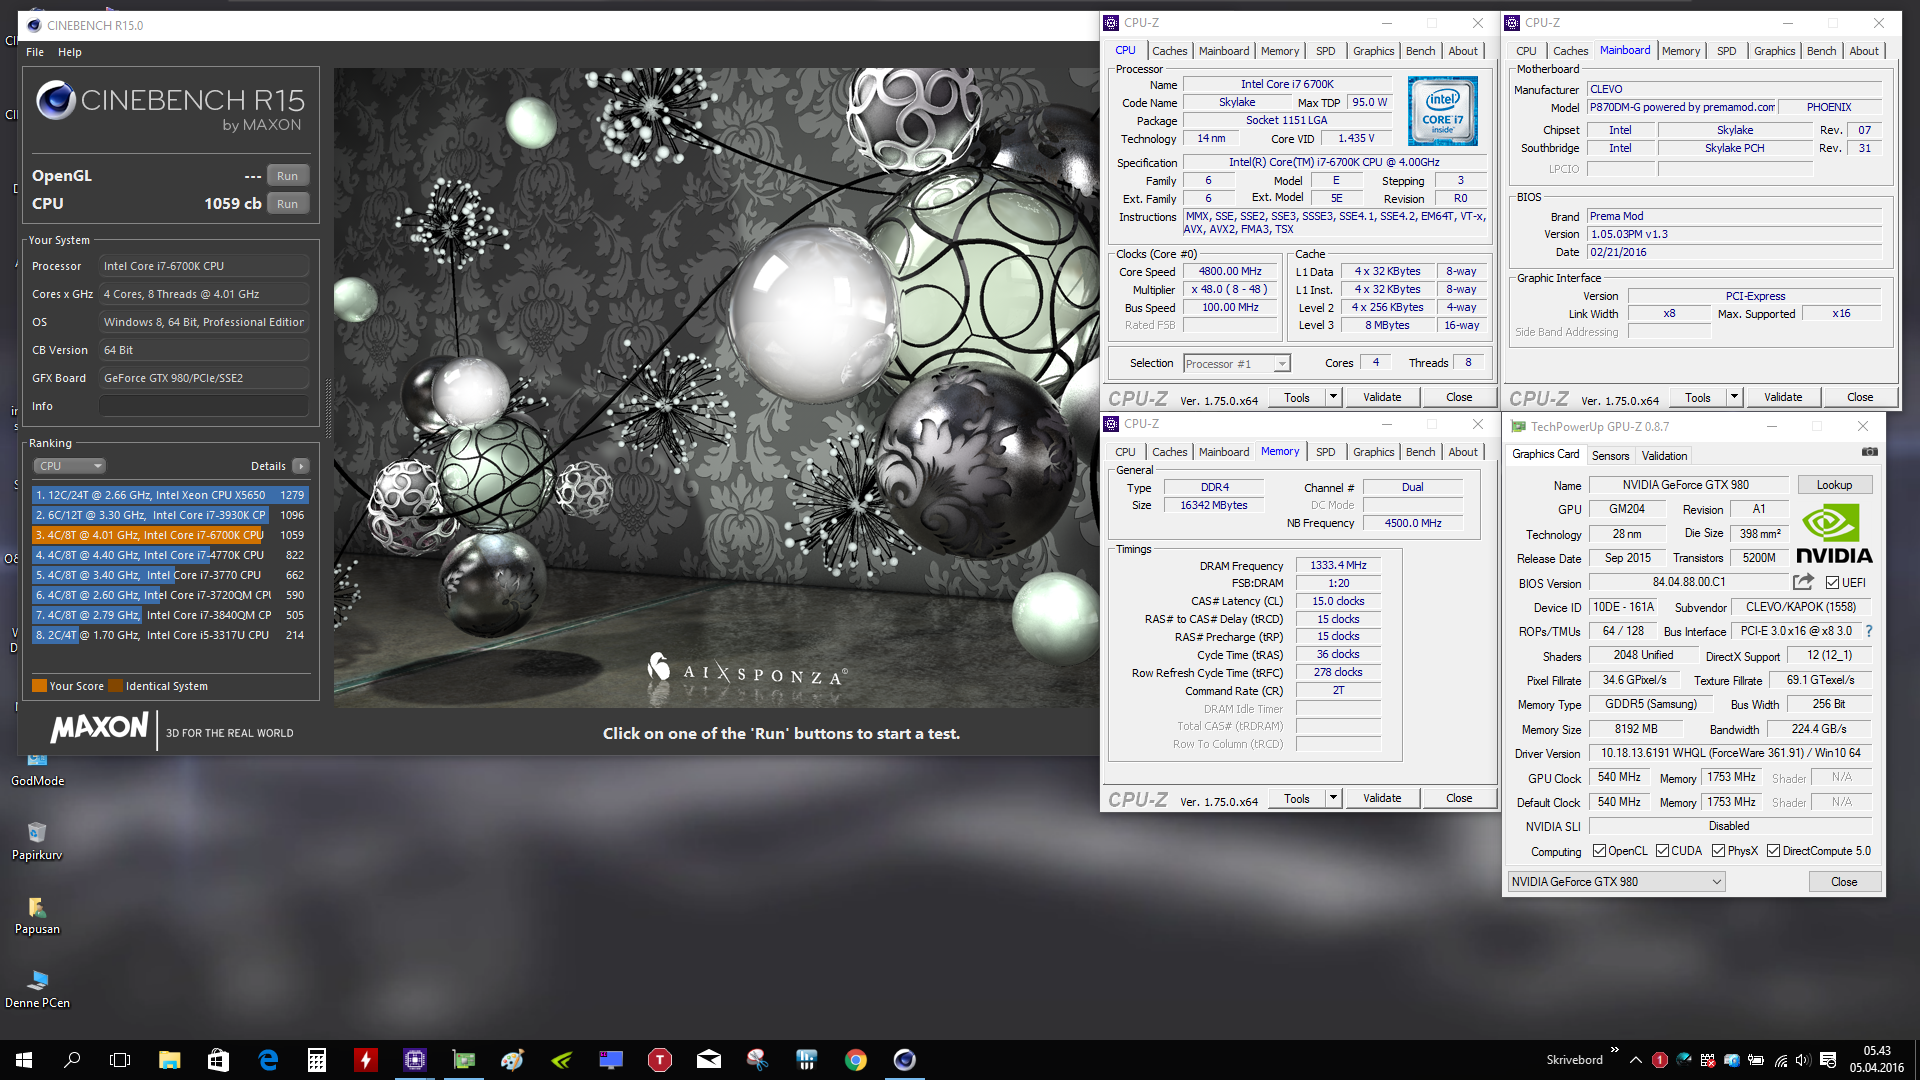Open taskbar search magnifier
Screen dimensions: 1920x1080
72,1060
